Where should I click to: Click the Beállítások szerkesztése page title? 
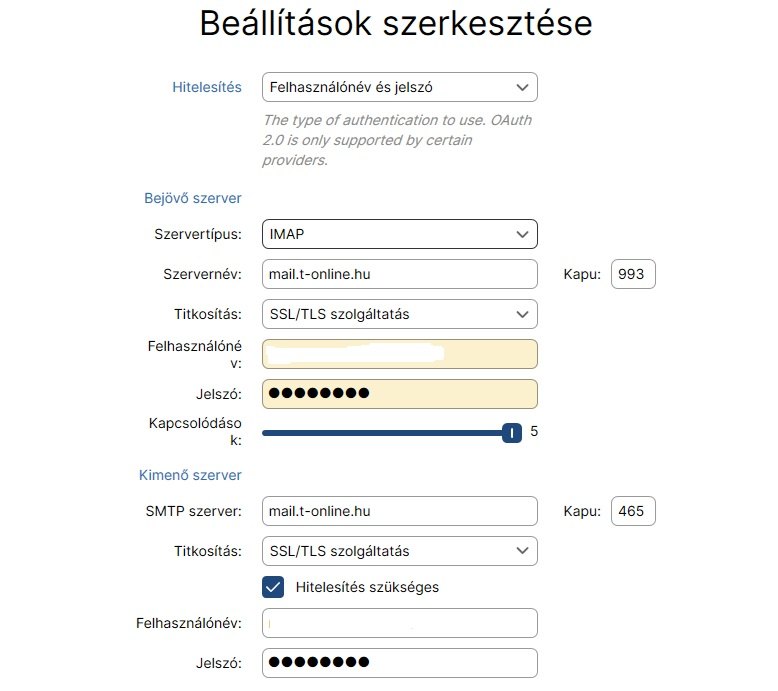(x=396, y=23)
